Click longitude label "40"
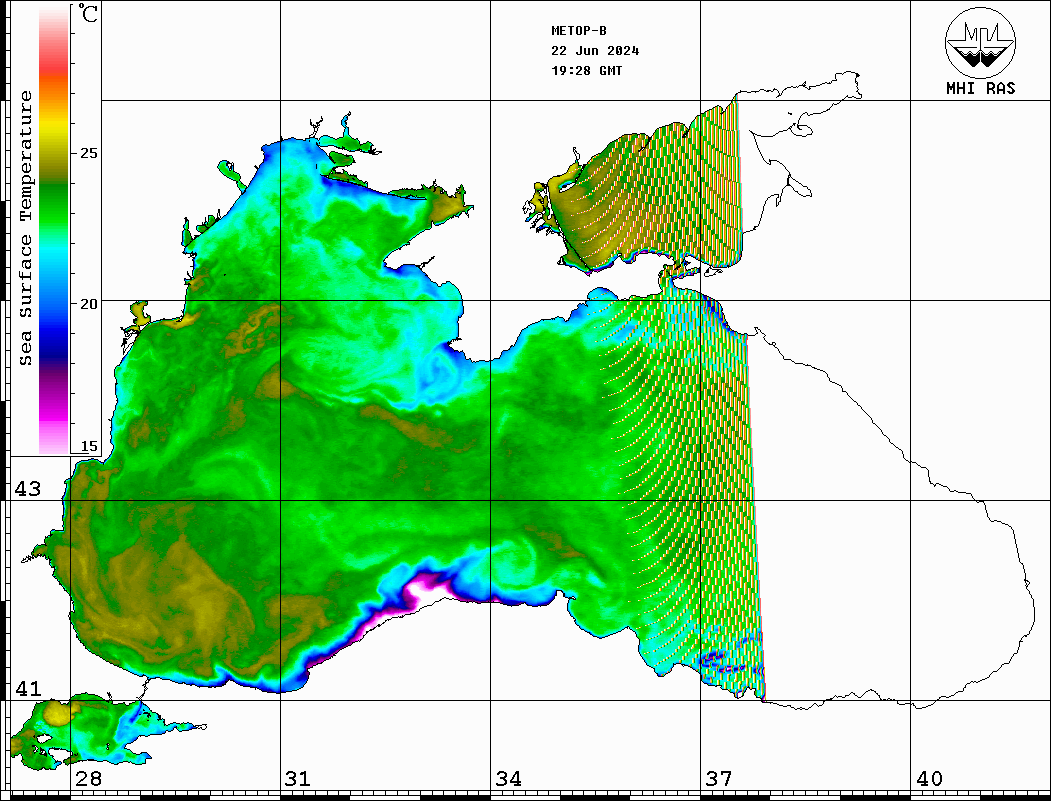This screenshot has height=801, width=1051. pos(929,779)
